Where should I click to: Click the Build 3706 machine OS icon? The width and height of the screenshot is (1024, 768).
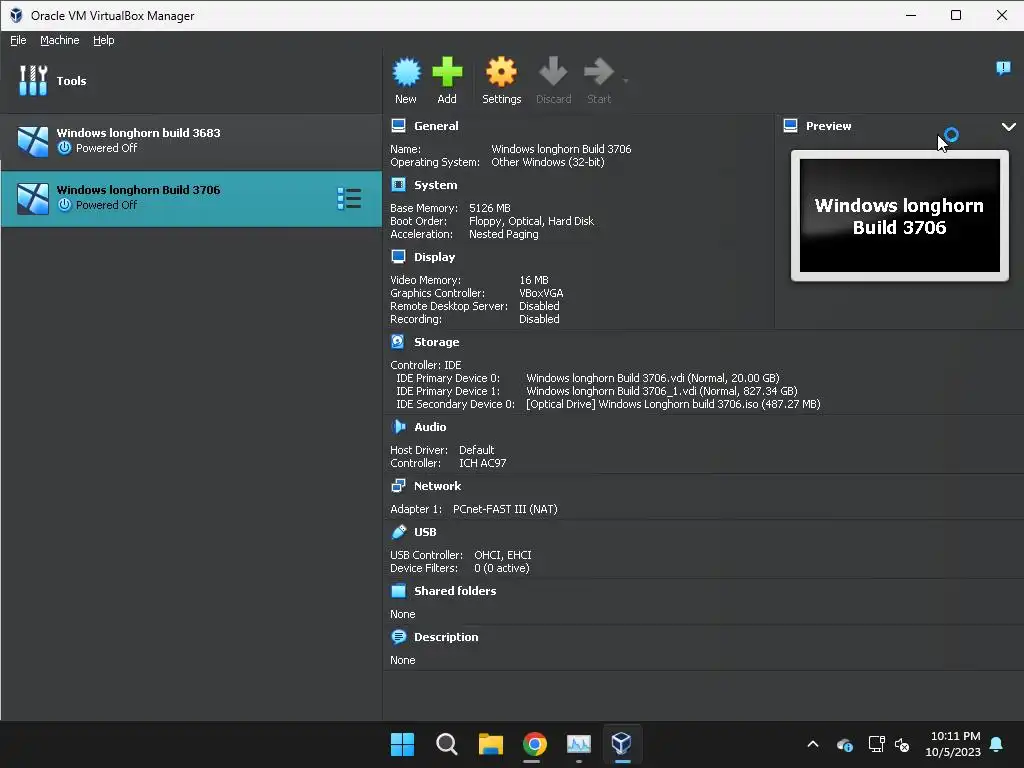tap(33, 199)
